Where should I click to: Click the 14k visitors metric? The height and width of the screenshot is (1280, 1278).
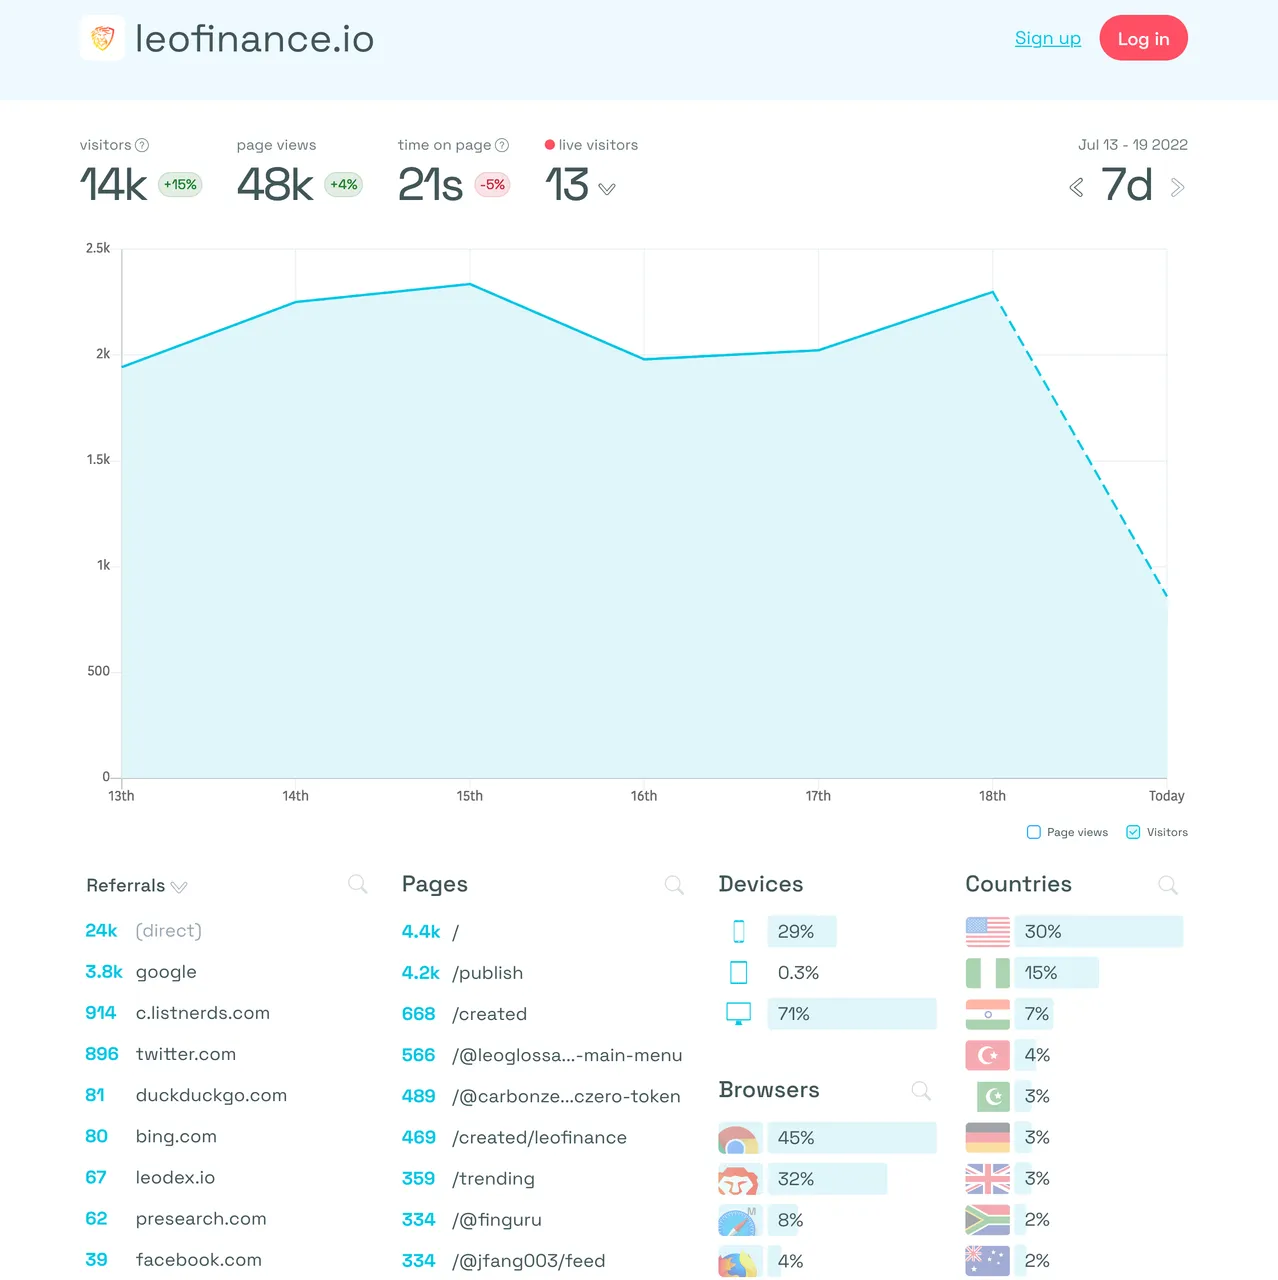pos(113,185)
